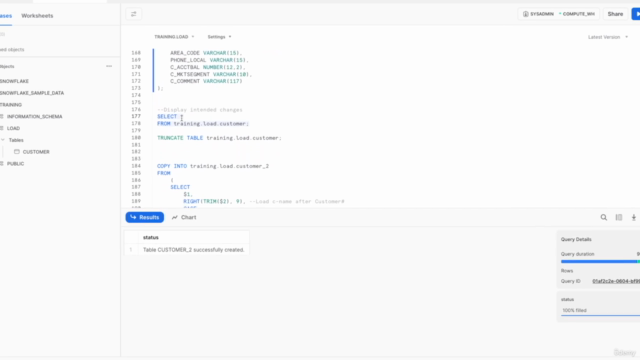Open the search results magnifier icon

click(x=604, y=218)
